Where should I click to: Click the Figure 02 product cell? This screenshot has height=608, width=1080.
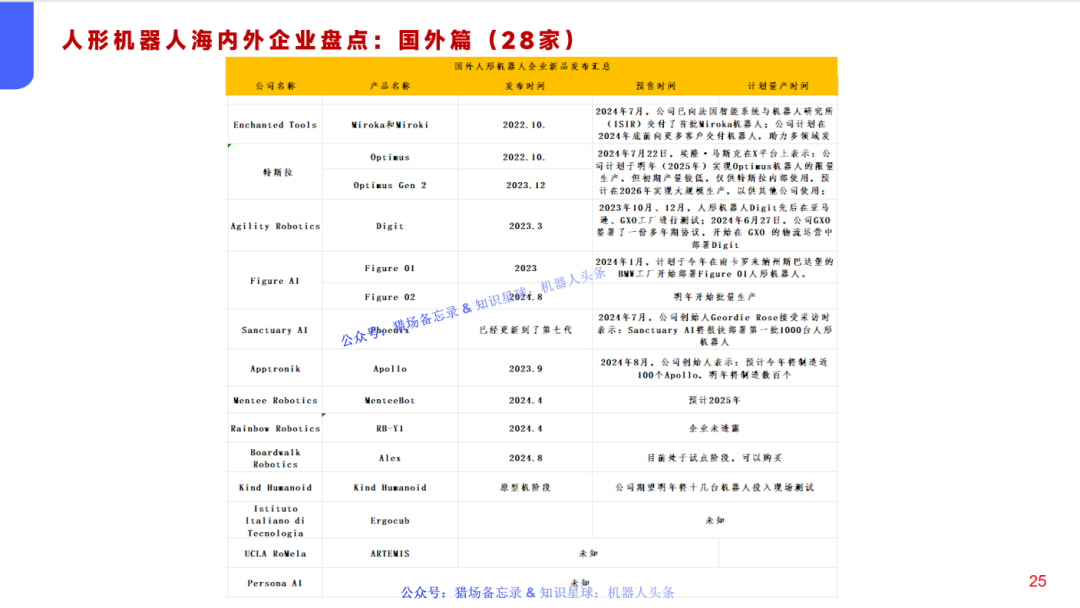(x=390, y=297)
